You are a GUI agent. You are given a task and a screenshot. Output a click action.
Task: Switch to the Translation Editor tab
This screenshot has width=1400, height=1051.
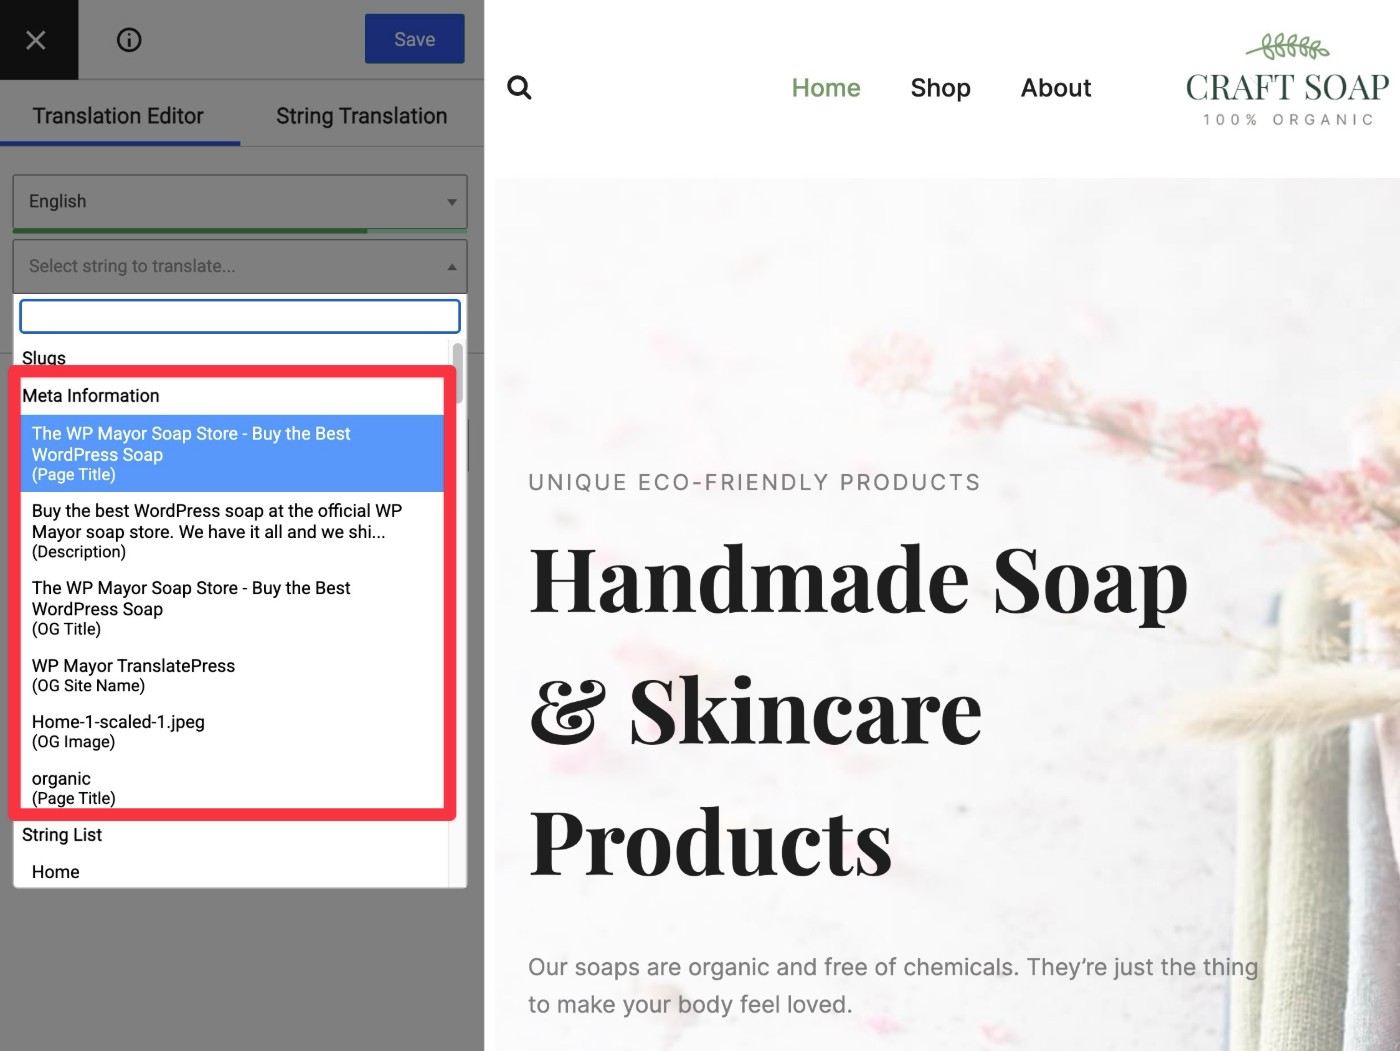coord(118,116)
